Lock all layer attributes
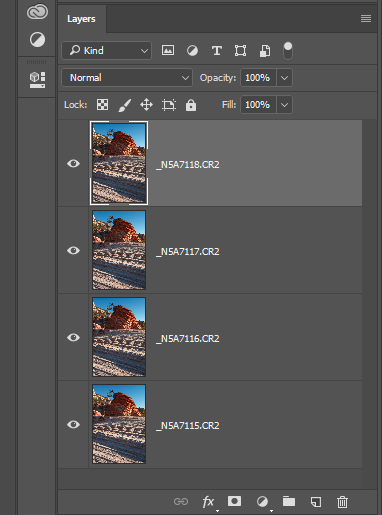The height and width of the screenshot is (515, 382). (x=191, y=105)
